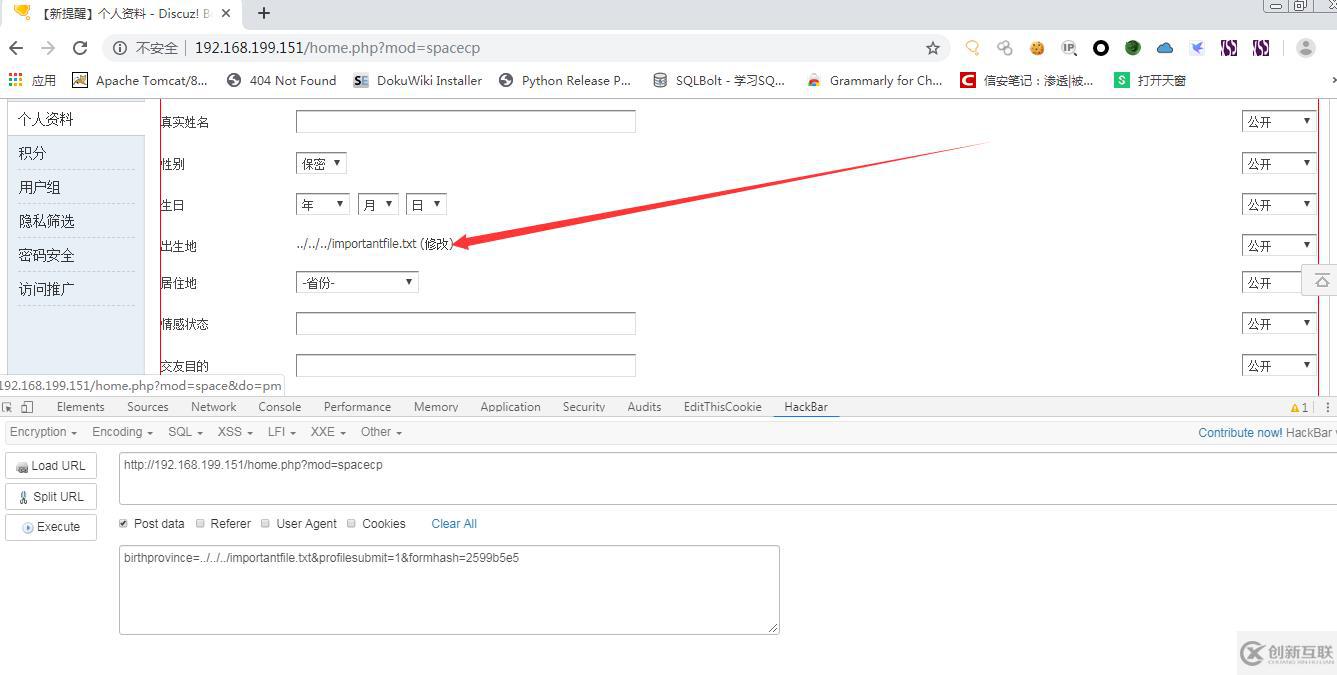The height and width of the screenshot is (675, 1337).
Task: Open Python Release bookmark
Action: [x=565, y=80]
